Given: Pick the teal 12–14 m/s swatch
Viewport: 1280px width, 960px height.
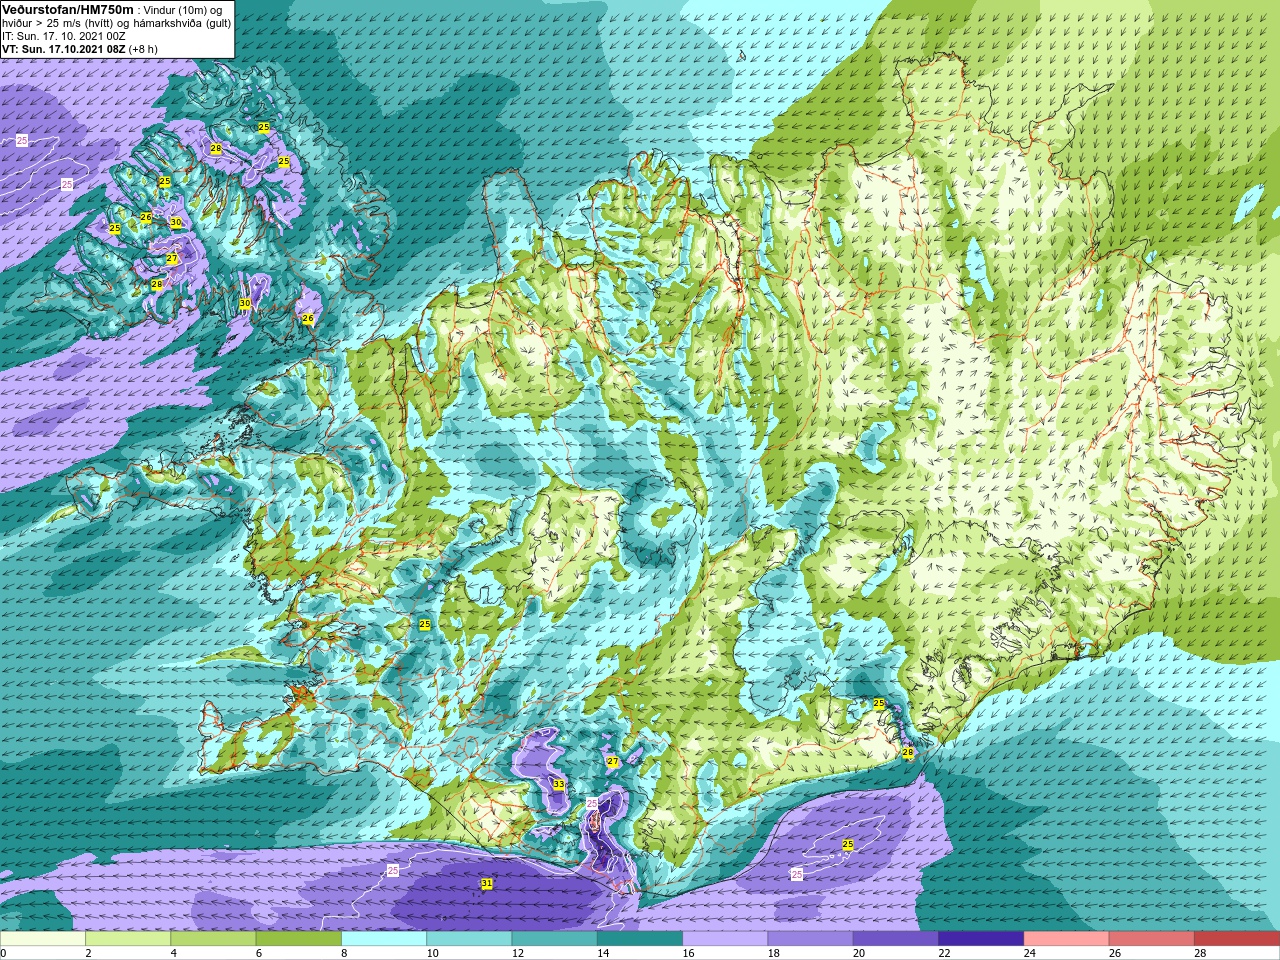Looking at the screenshot, I should (554, 939).
